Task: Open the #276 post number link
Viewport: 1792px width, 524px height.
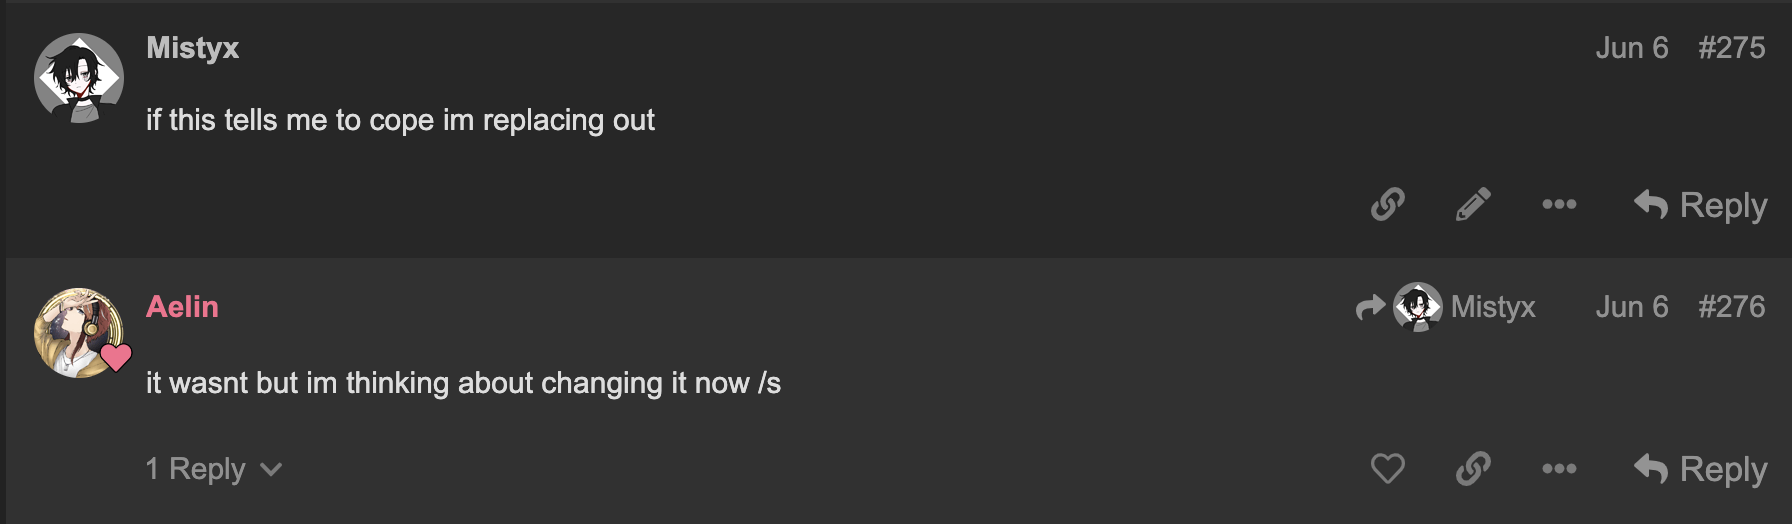Action: click(1731, 307)
